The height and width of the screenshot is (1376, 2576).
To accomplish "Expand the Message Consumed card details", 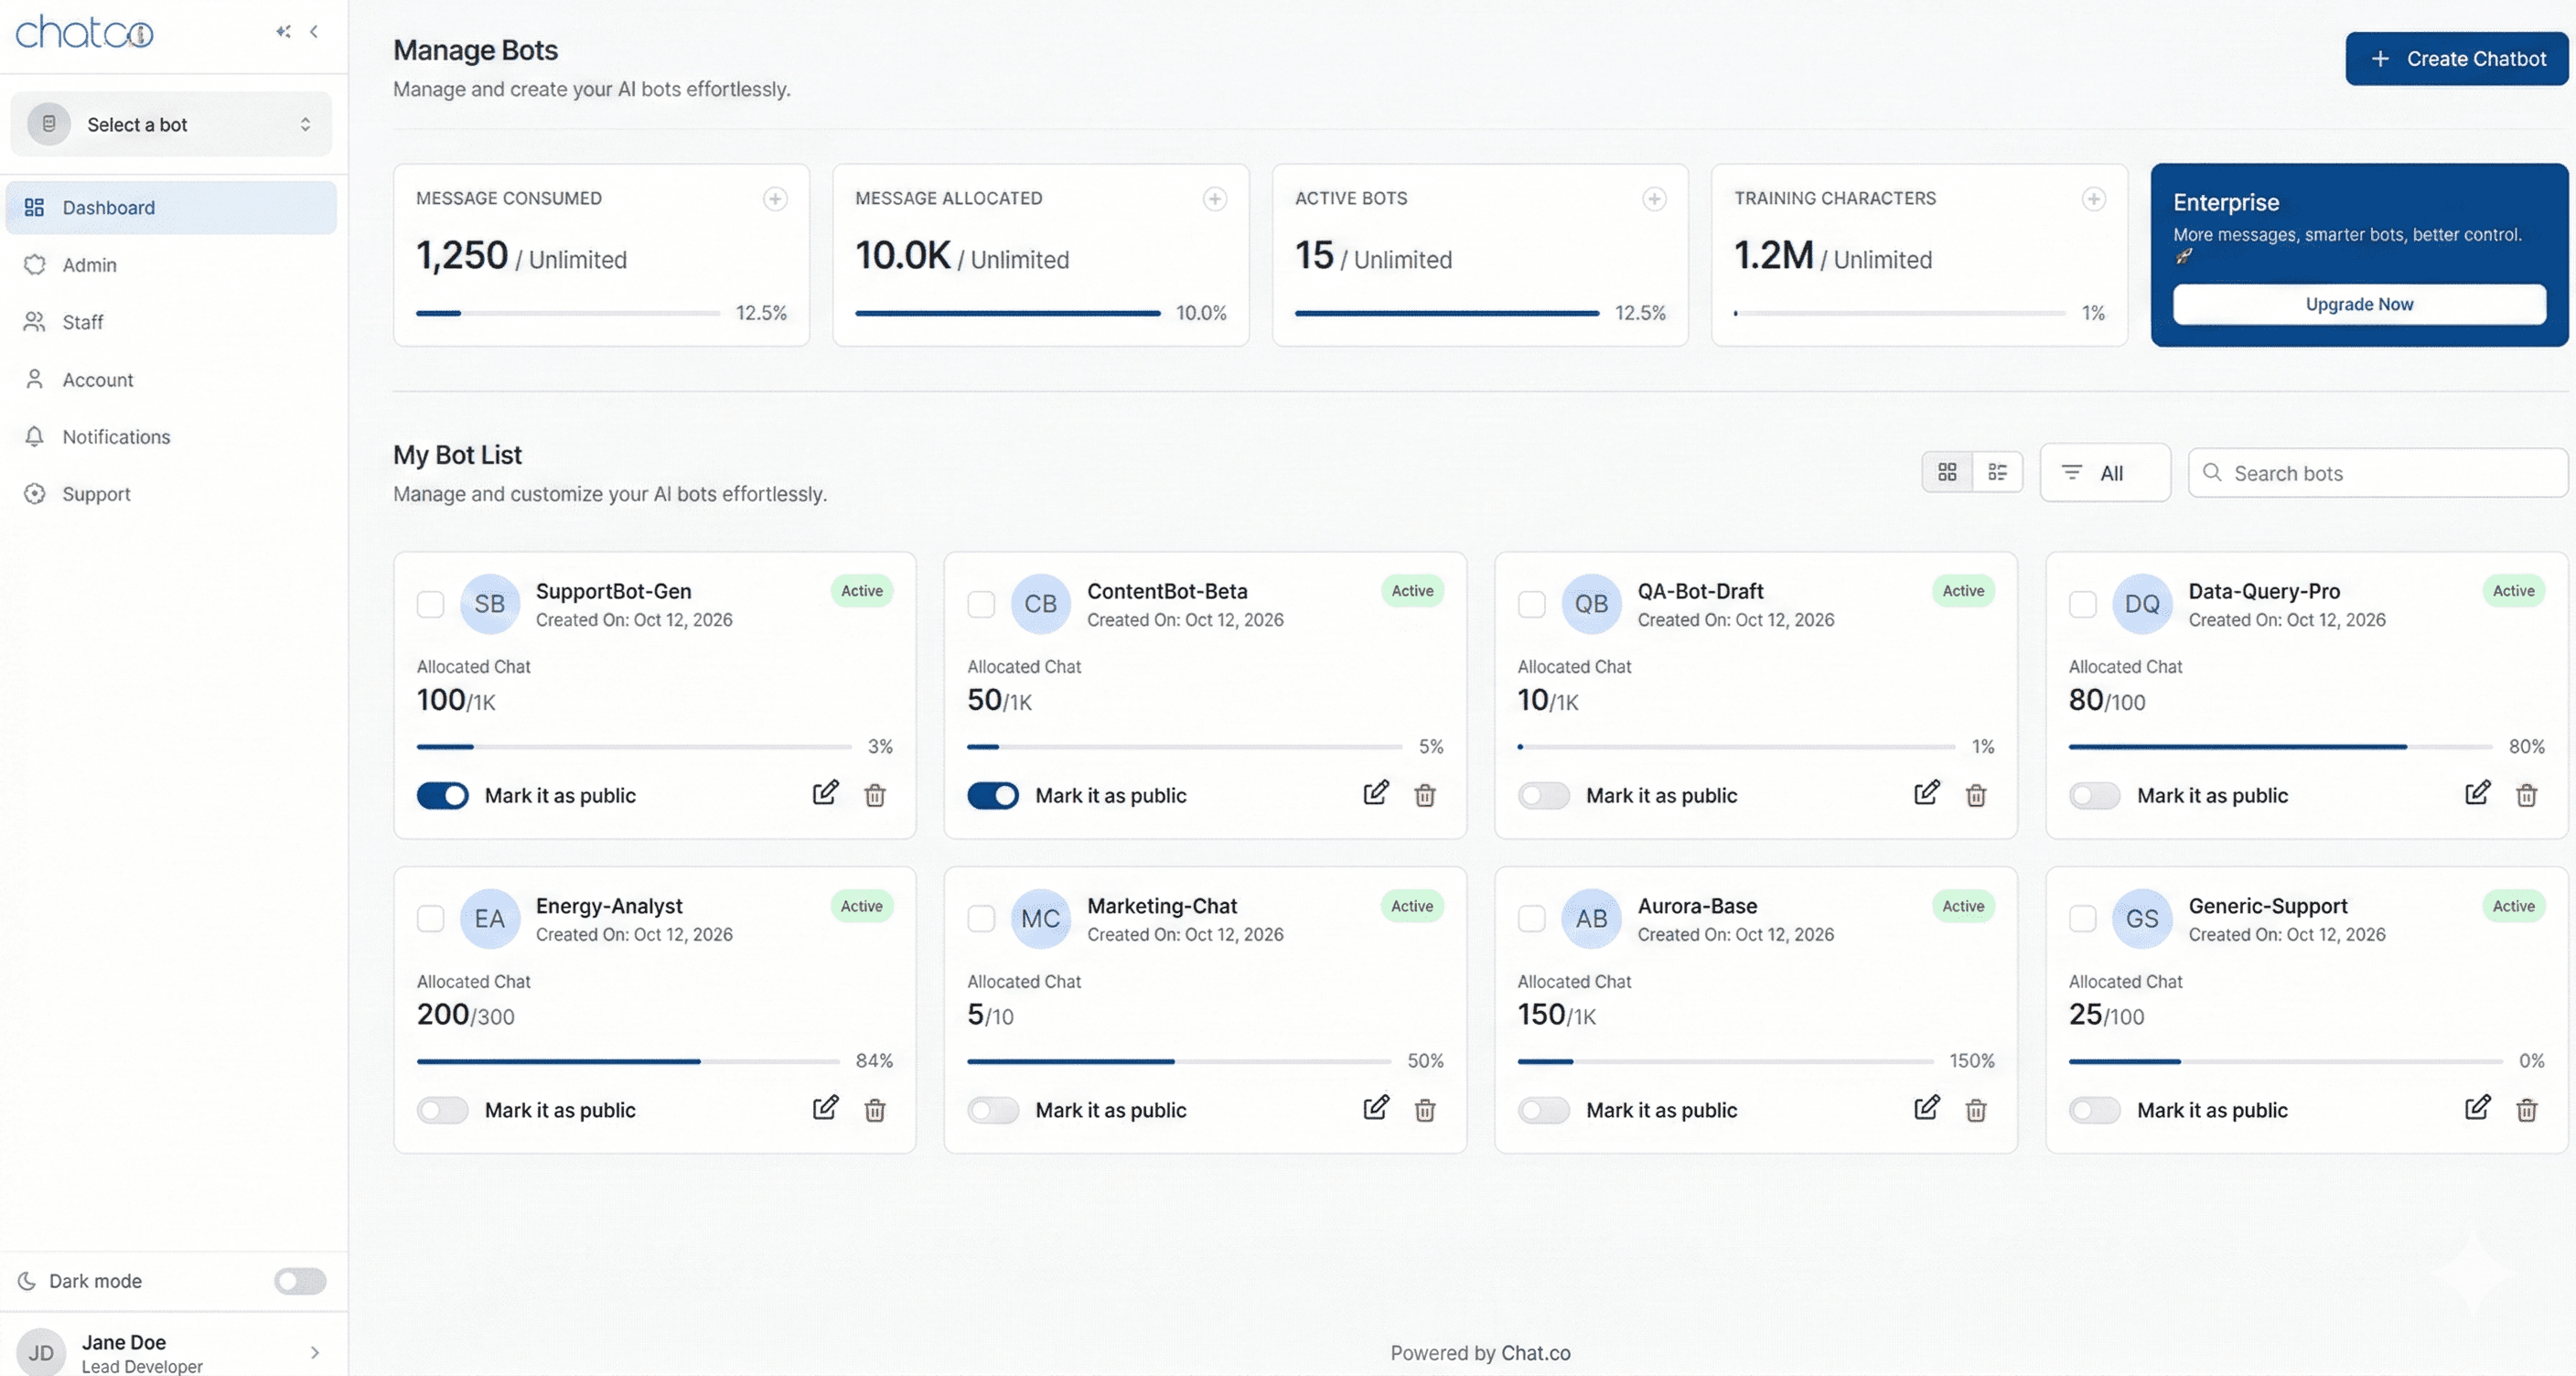I will 775,199.
